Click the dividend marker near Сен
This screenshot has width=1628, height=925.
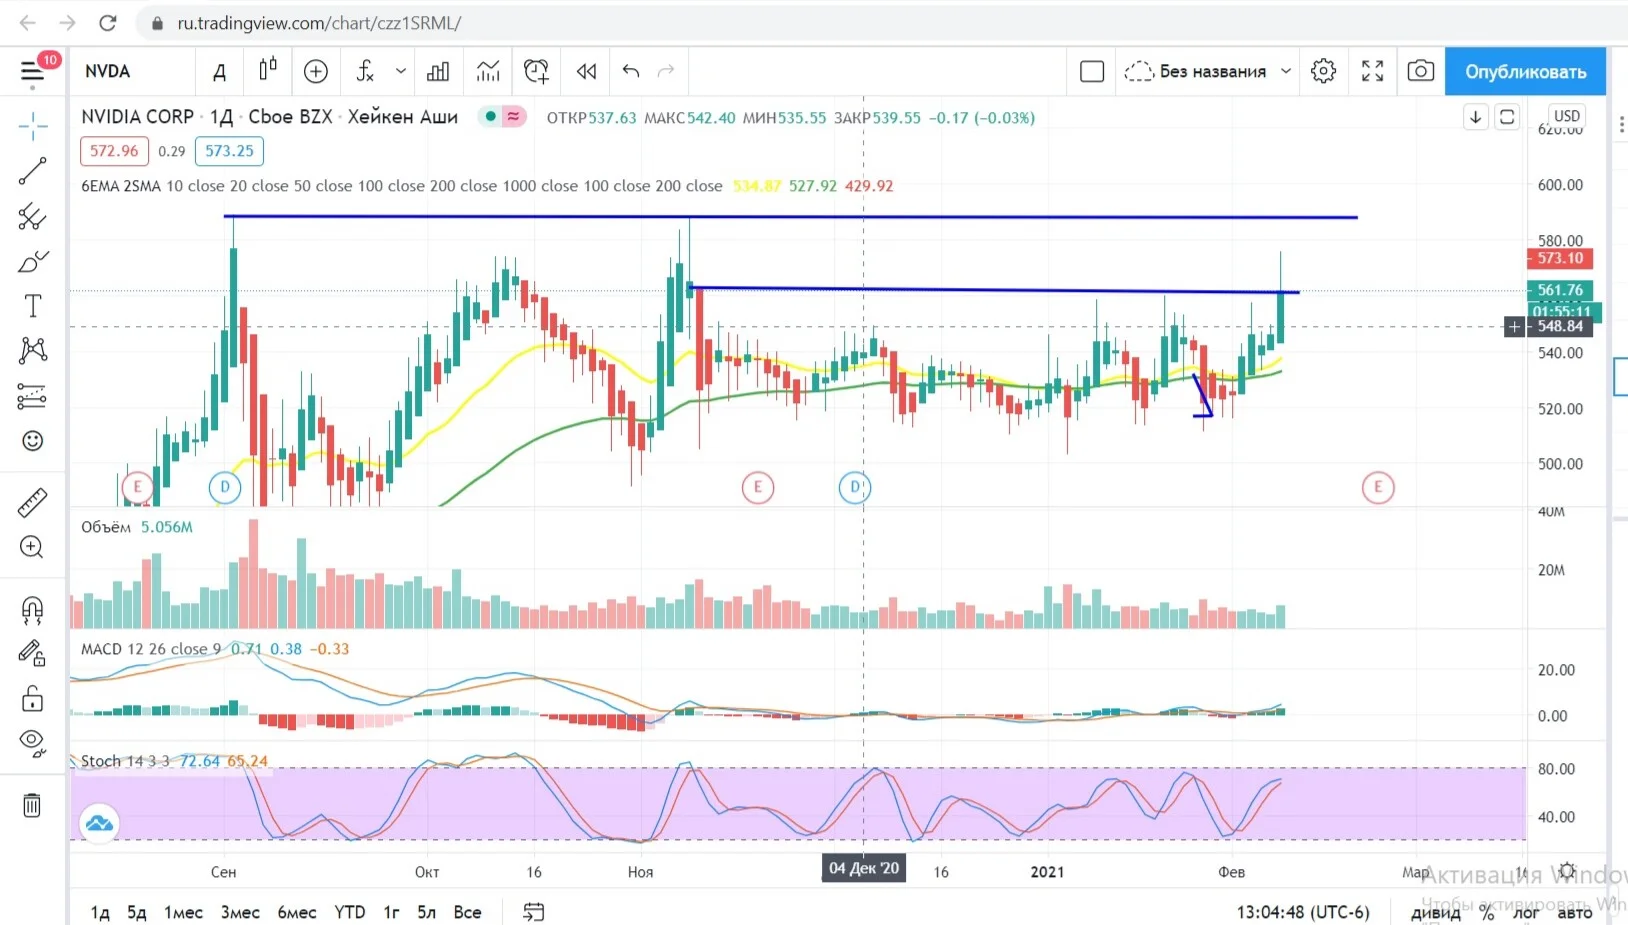tap(225, 487)
